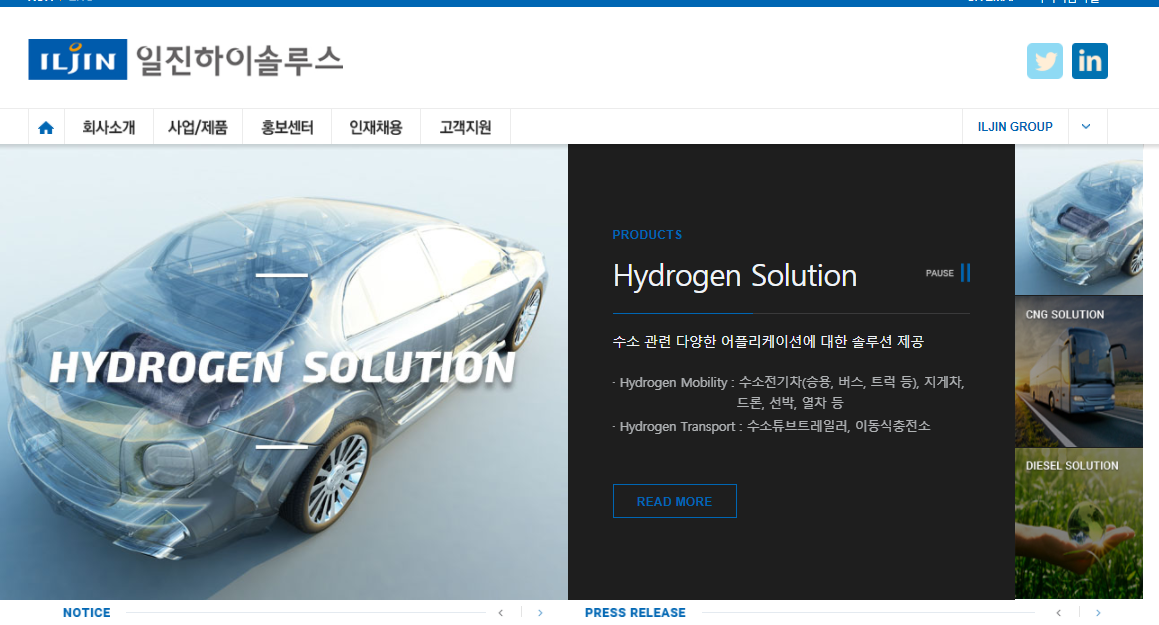
Task: Click the Hydrogen Solution title
Action: (x=735, y=276)
